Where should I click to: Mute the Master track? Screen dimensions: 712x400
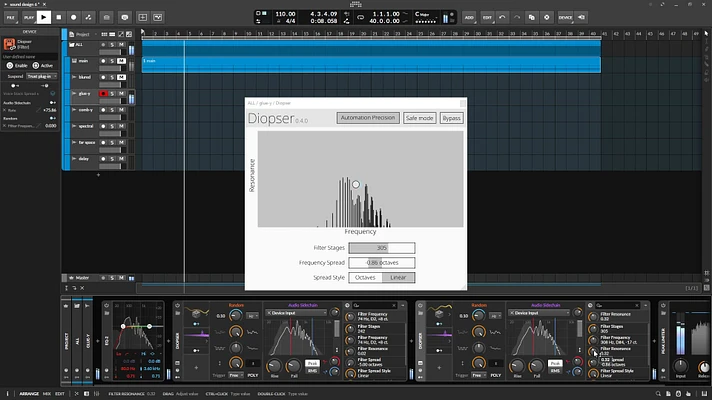(x=121, y=278)
